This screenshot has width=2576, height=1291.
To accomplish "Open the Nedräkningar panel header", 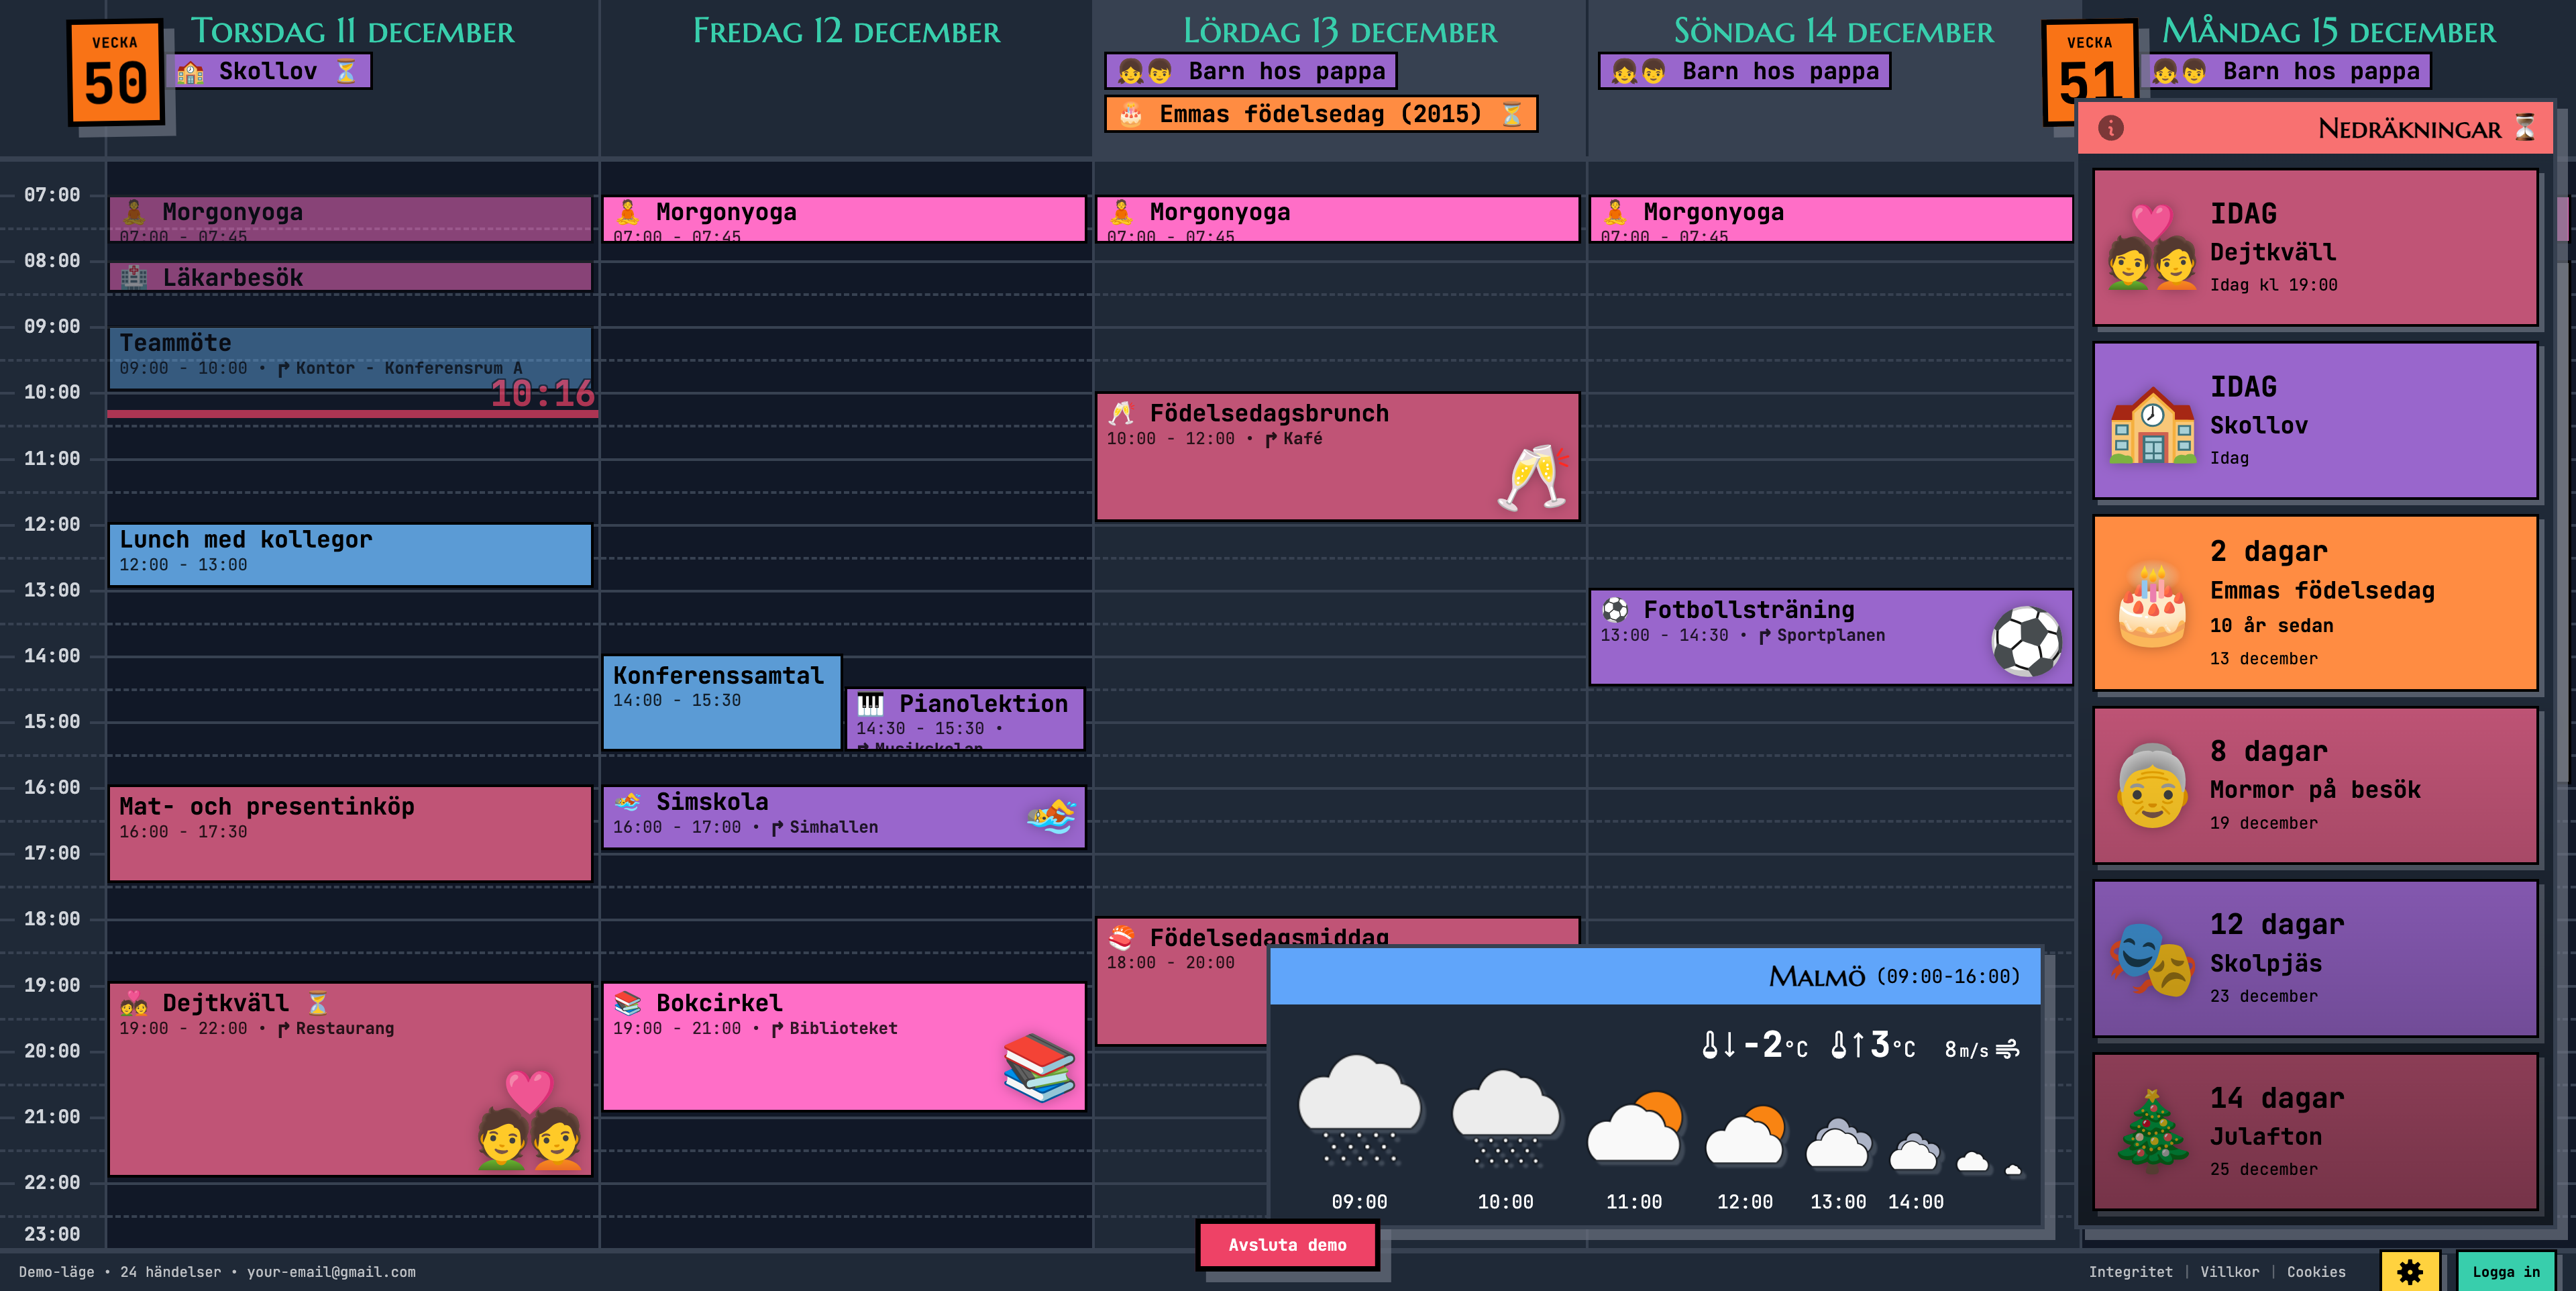I will pyautogui.click(x=2315, y=128).
